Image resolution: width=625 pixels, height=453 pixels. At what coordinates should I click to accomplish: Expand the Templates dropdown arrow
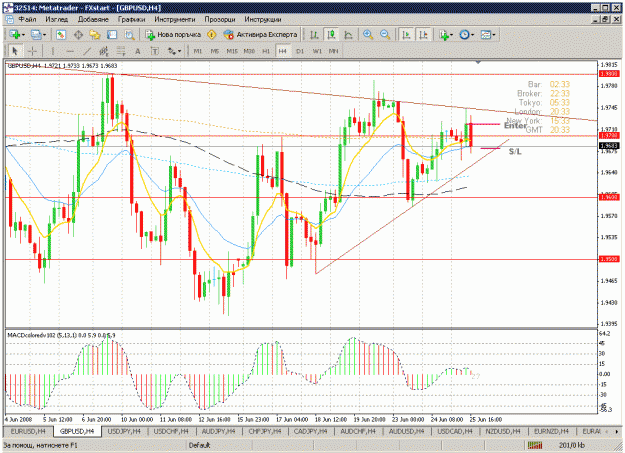tap(494, 35)
